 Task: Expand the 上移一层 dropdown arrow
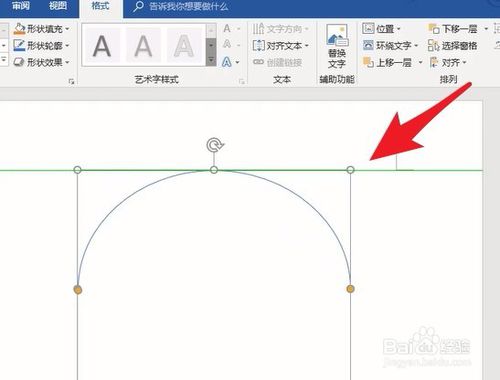420,62
